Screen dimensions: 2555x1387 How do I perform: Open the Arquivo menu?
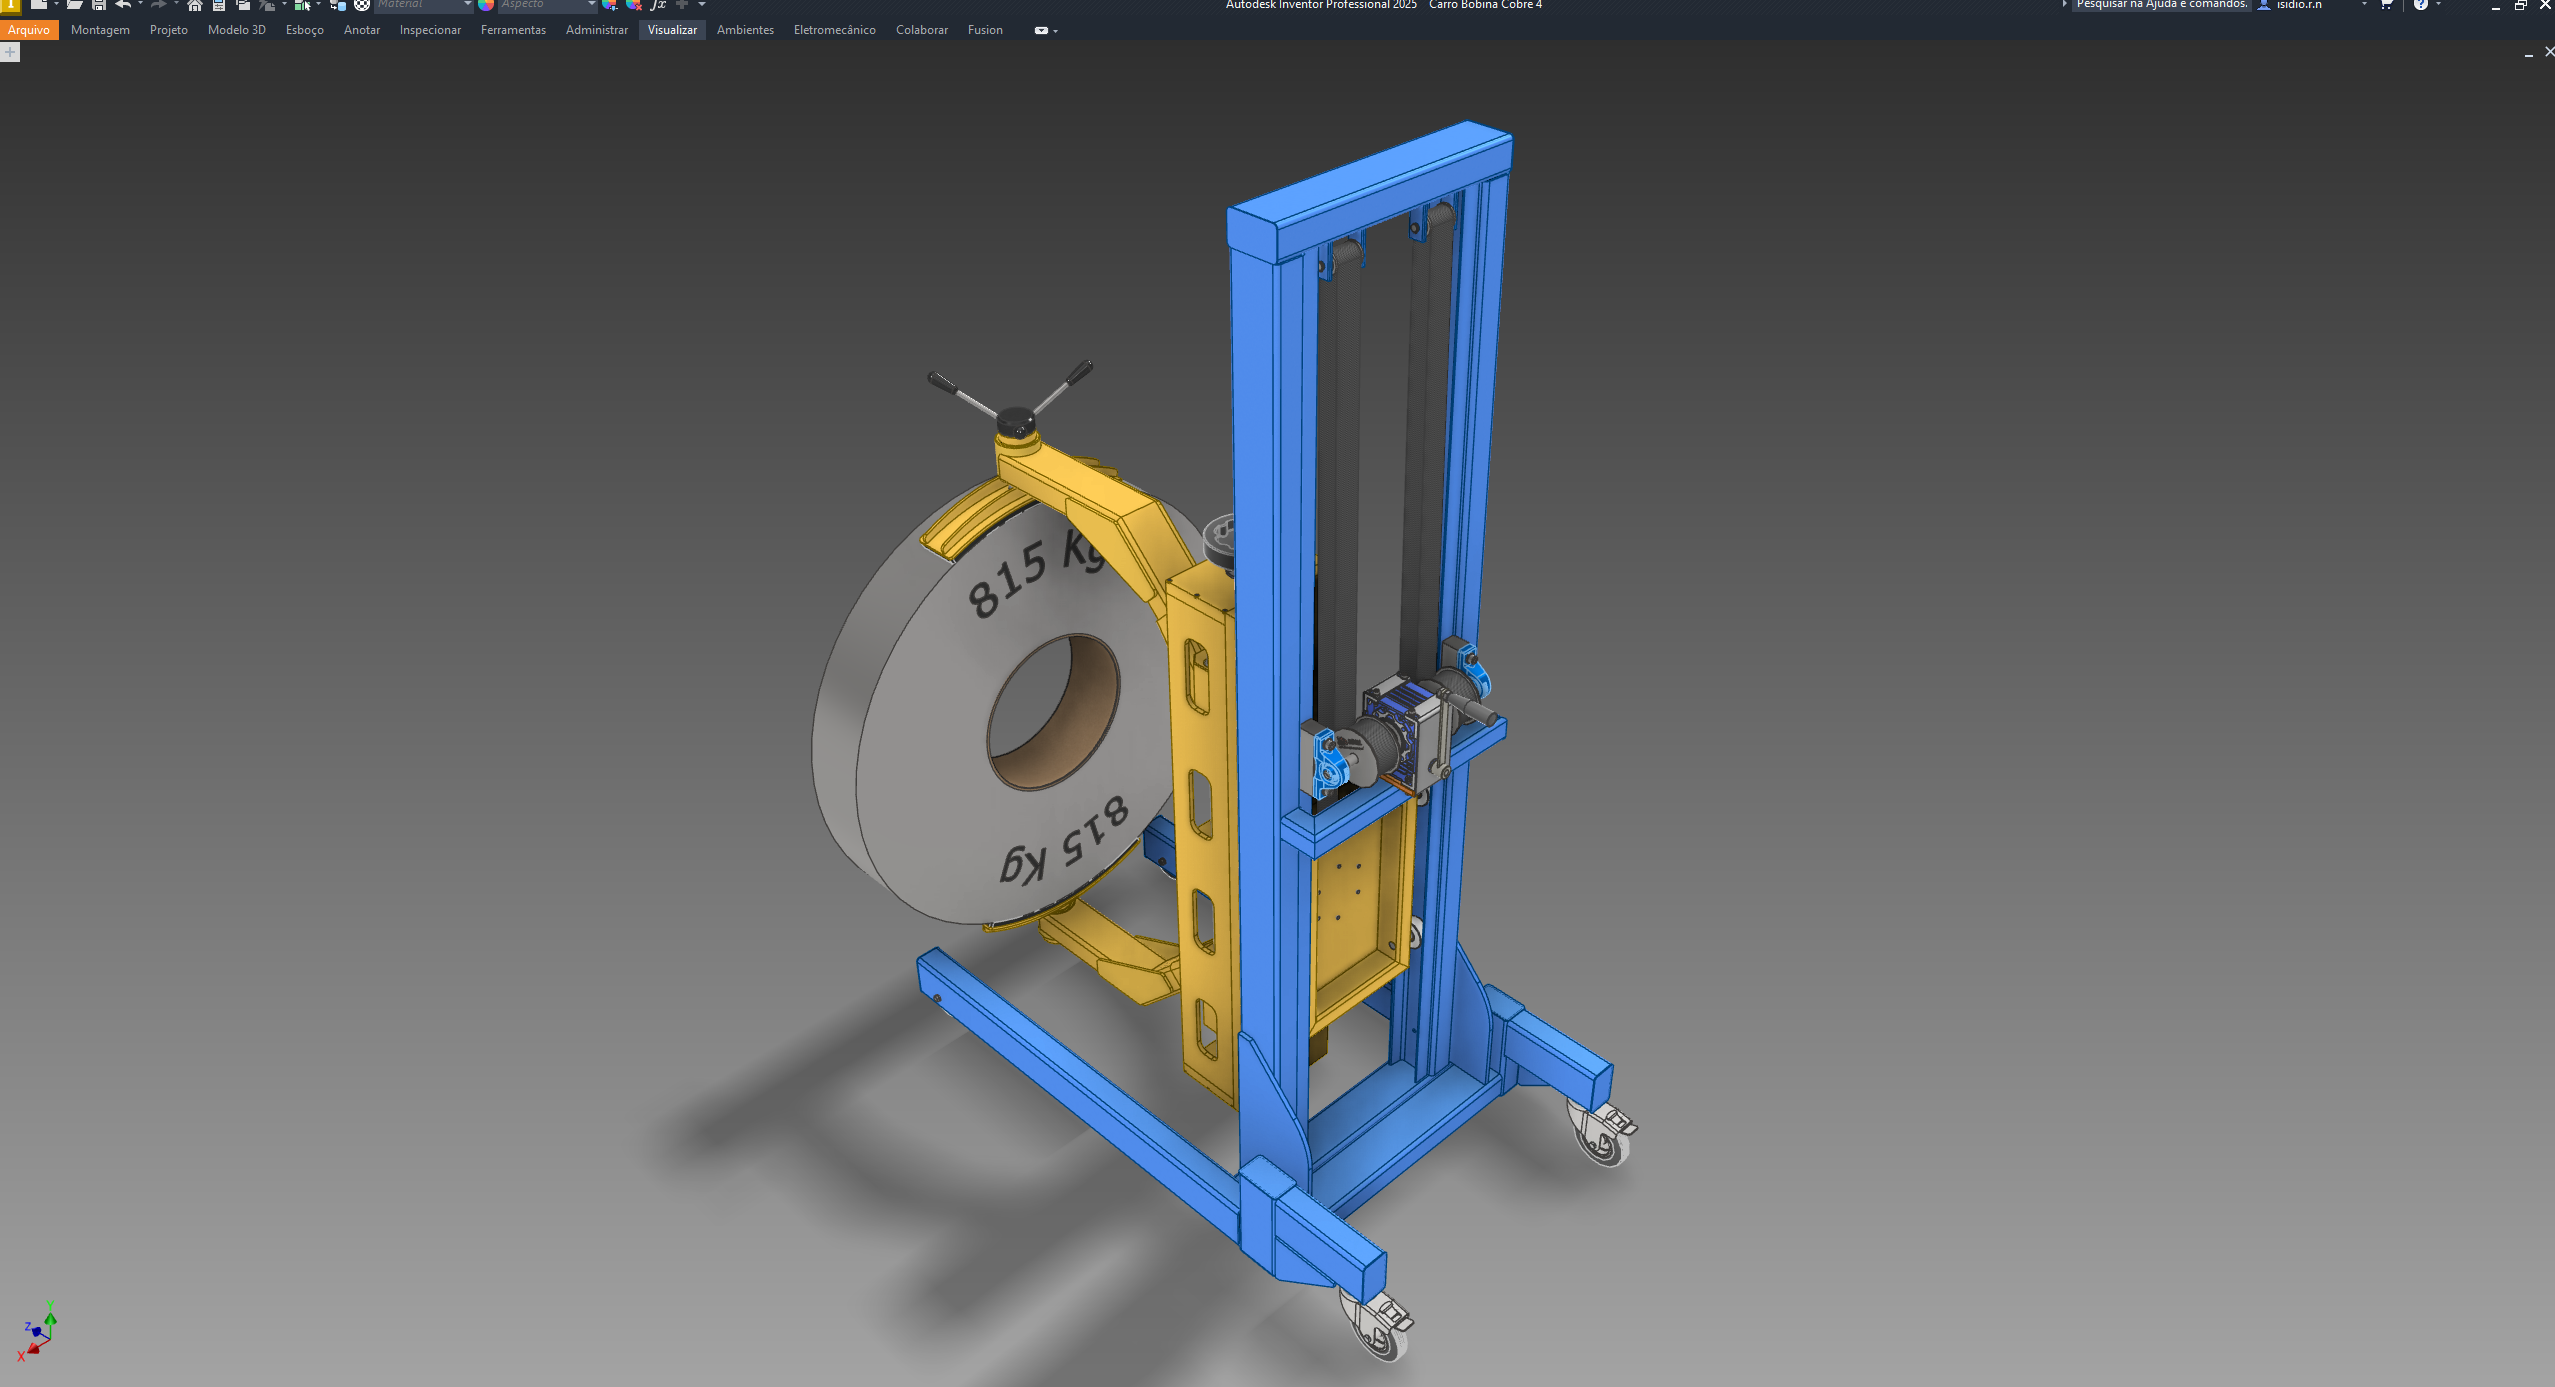(x=29, y=30)
